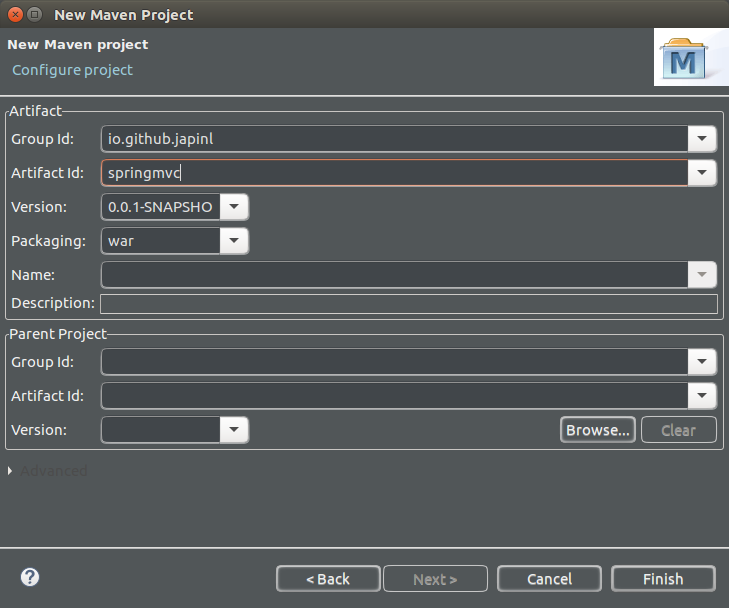The width and height of the screenshot is (729, 608).
Task: Click the Version field showing 0.0.1-SNAPSHOT
Action: tap(160, 206)
